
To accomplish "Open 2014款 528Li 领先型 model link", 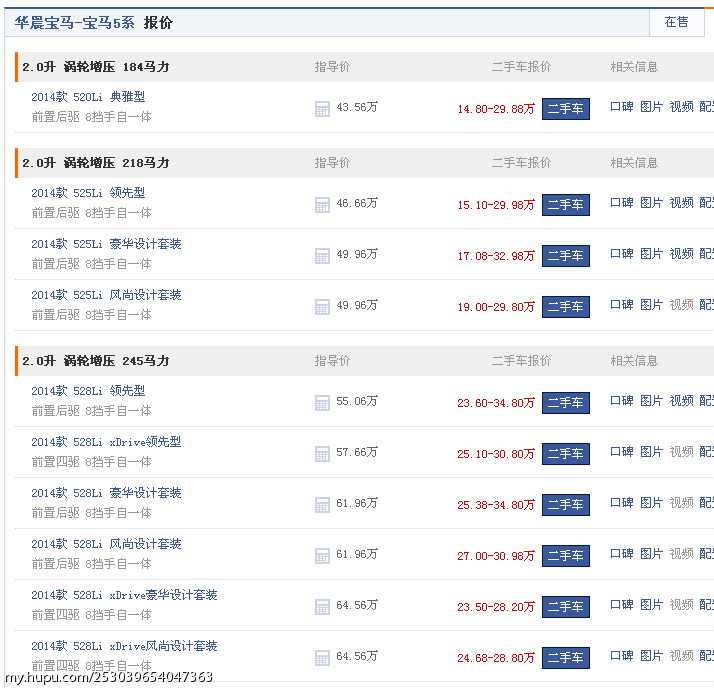I will [88, 391].
